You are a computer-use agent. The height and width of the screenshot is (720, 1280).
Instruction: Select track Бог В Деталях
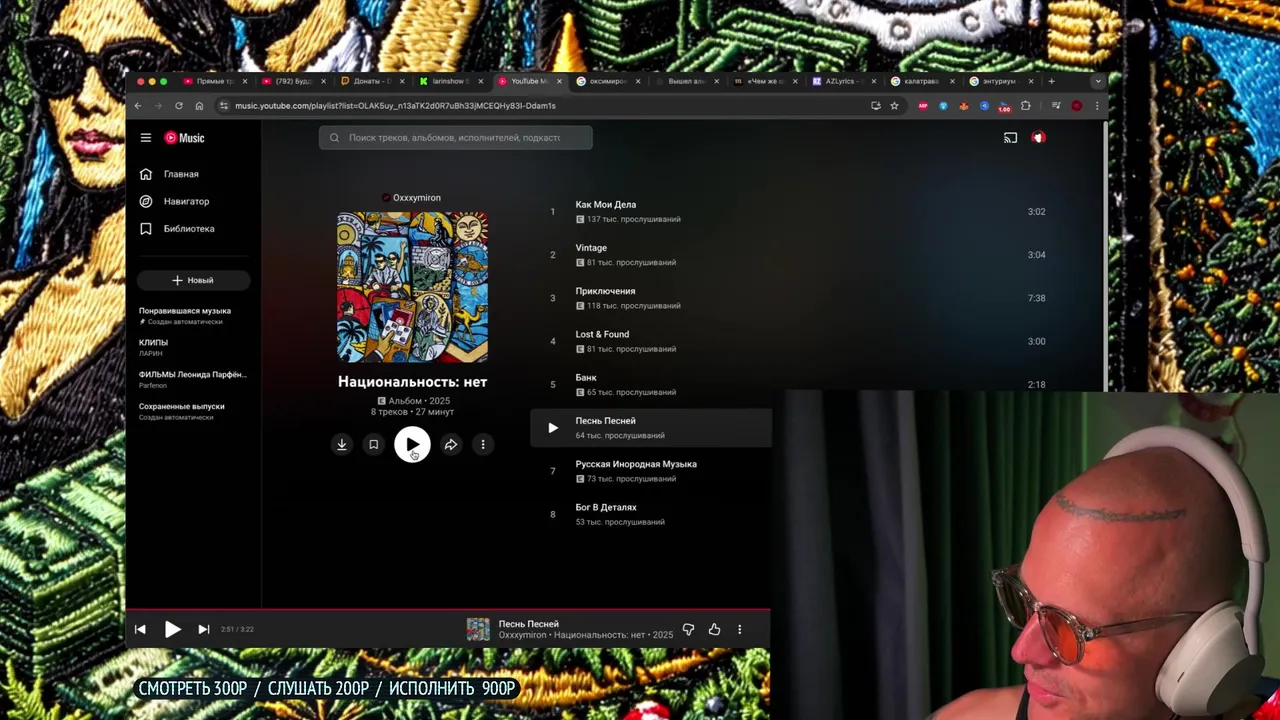pos(606,507)
